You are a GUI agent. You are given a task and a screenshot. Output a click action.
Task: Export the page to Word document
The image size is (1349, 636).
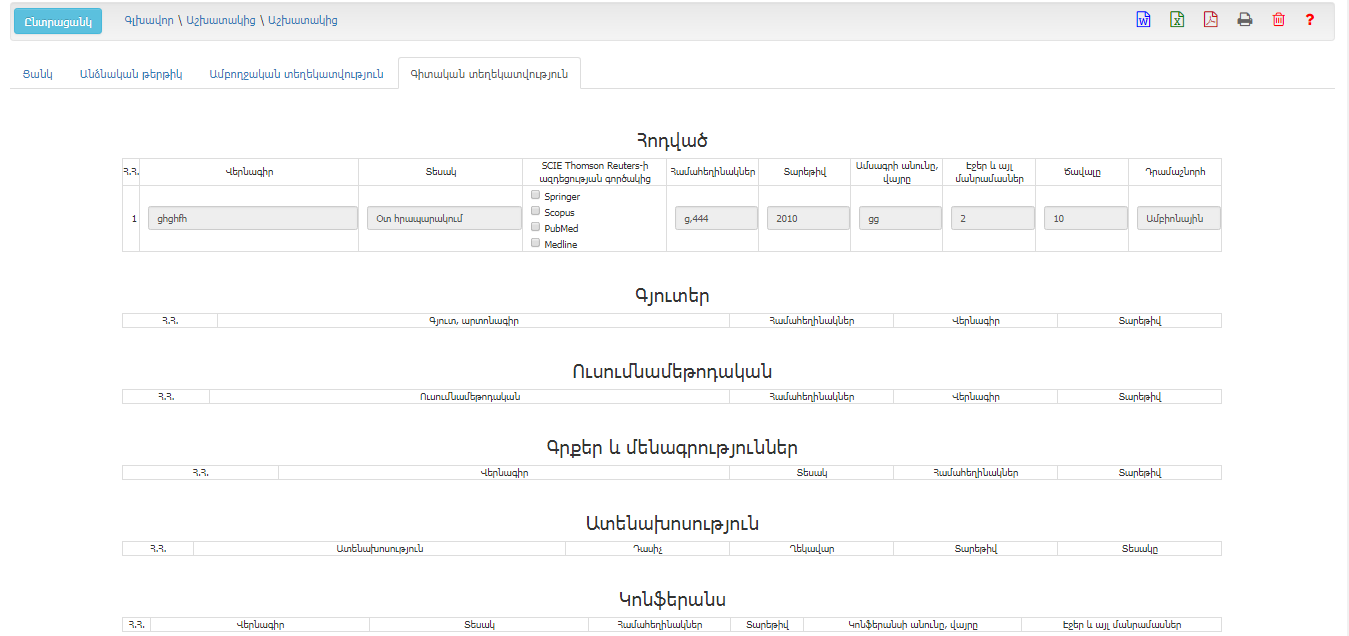1143,20
